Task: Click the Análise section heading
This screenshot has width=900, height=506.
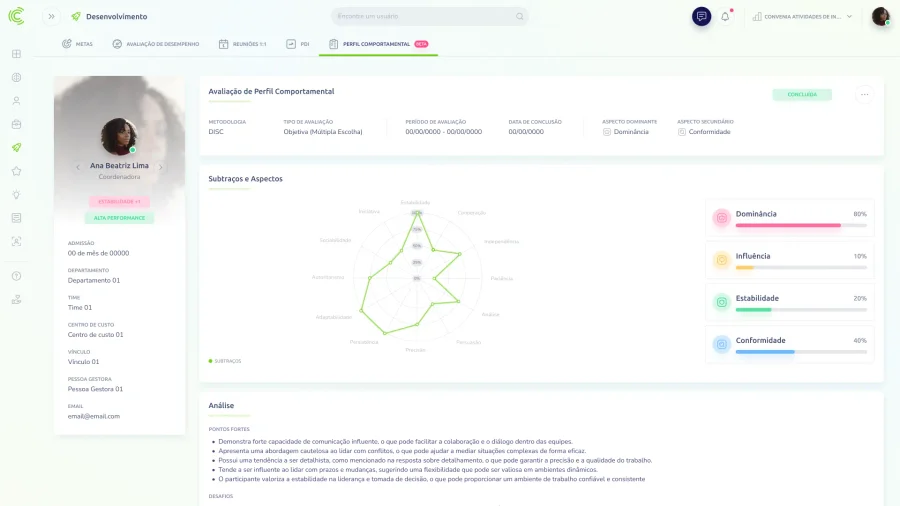Action: [x=221, y=406]
